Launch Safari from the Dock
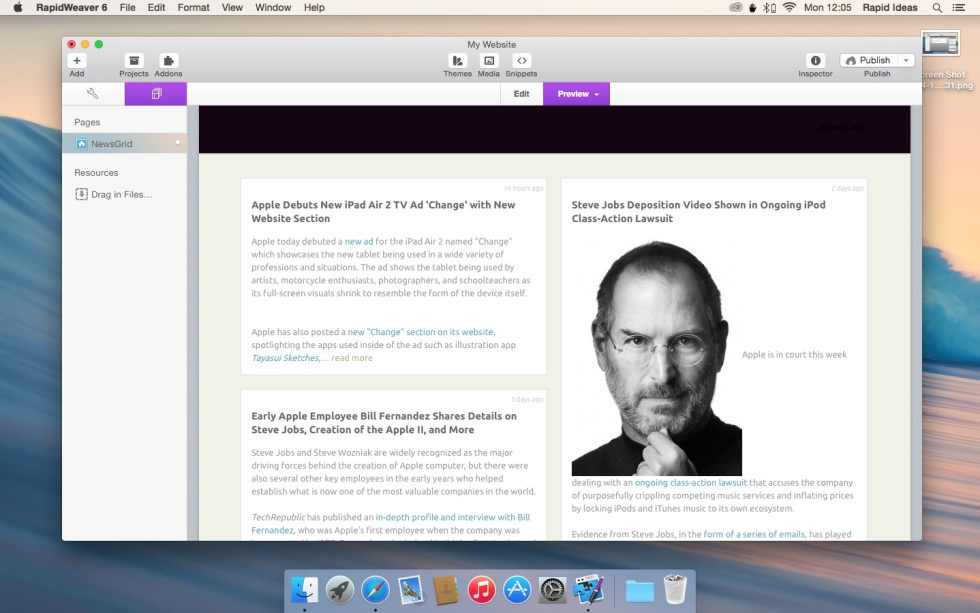The width and height of the screenshot is (980, 613). pos(375,589)
